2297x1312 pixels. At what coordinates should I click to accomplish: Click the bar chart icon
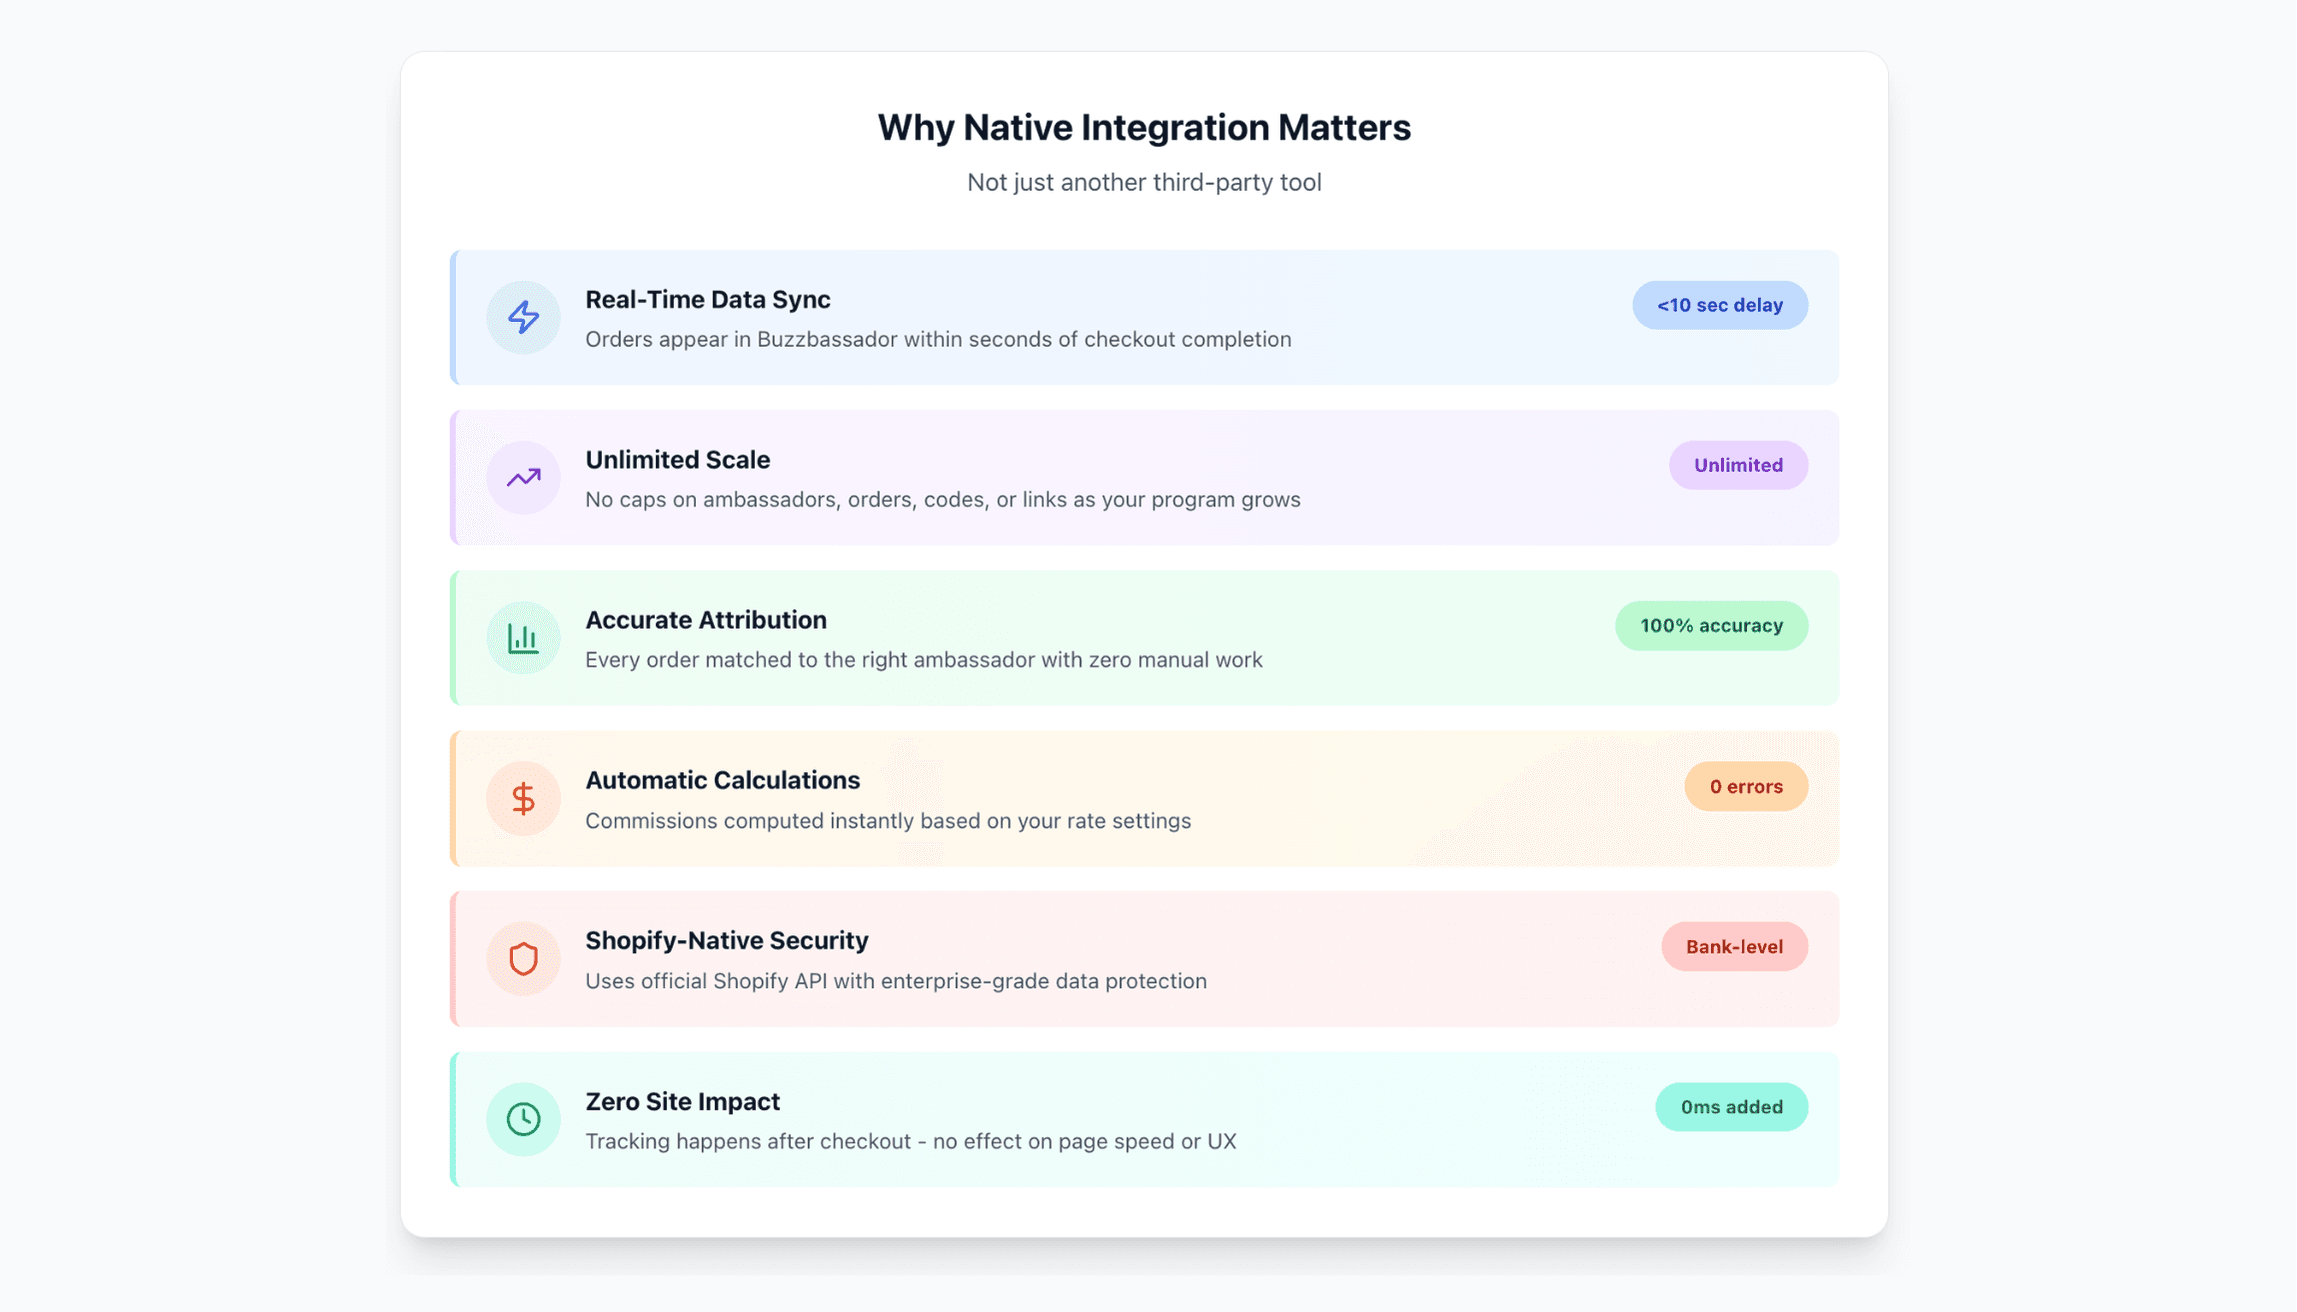point(523,638)
